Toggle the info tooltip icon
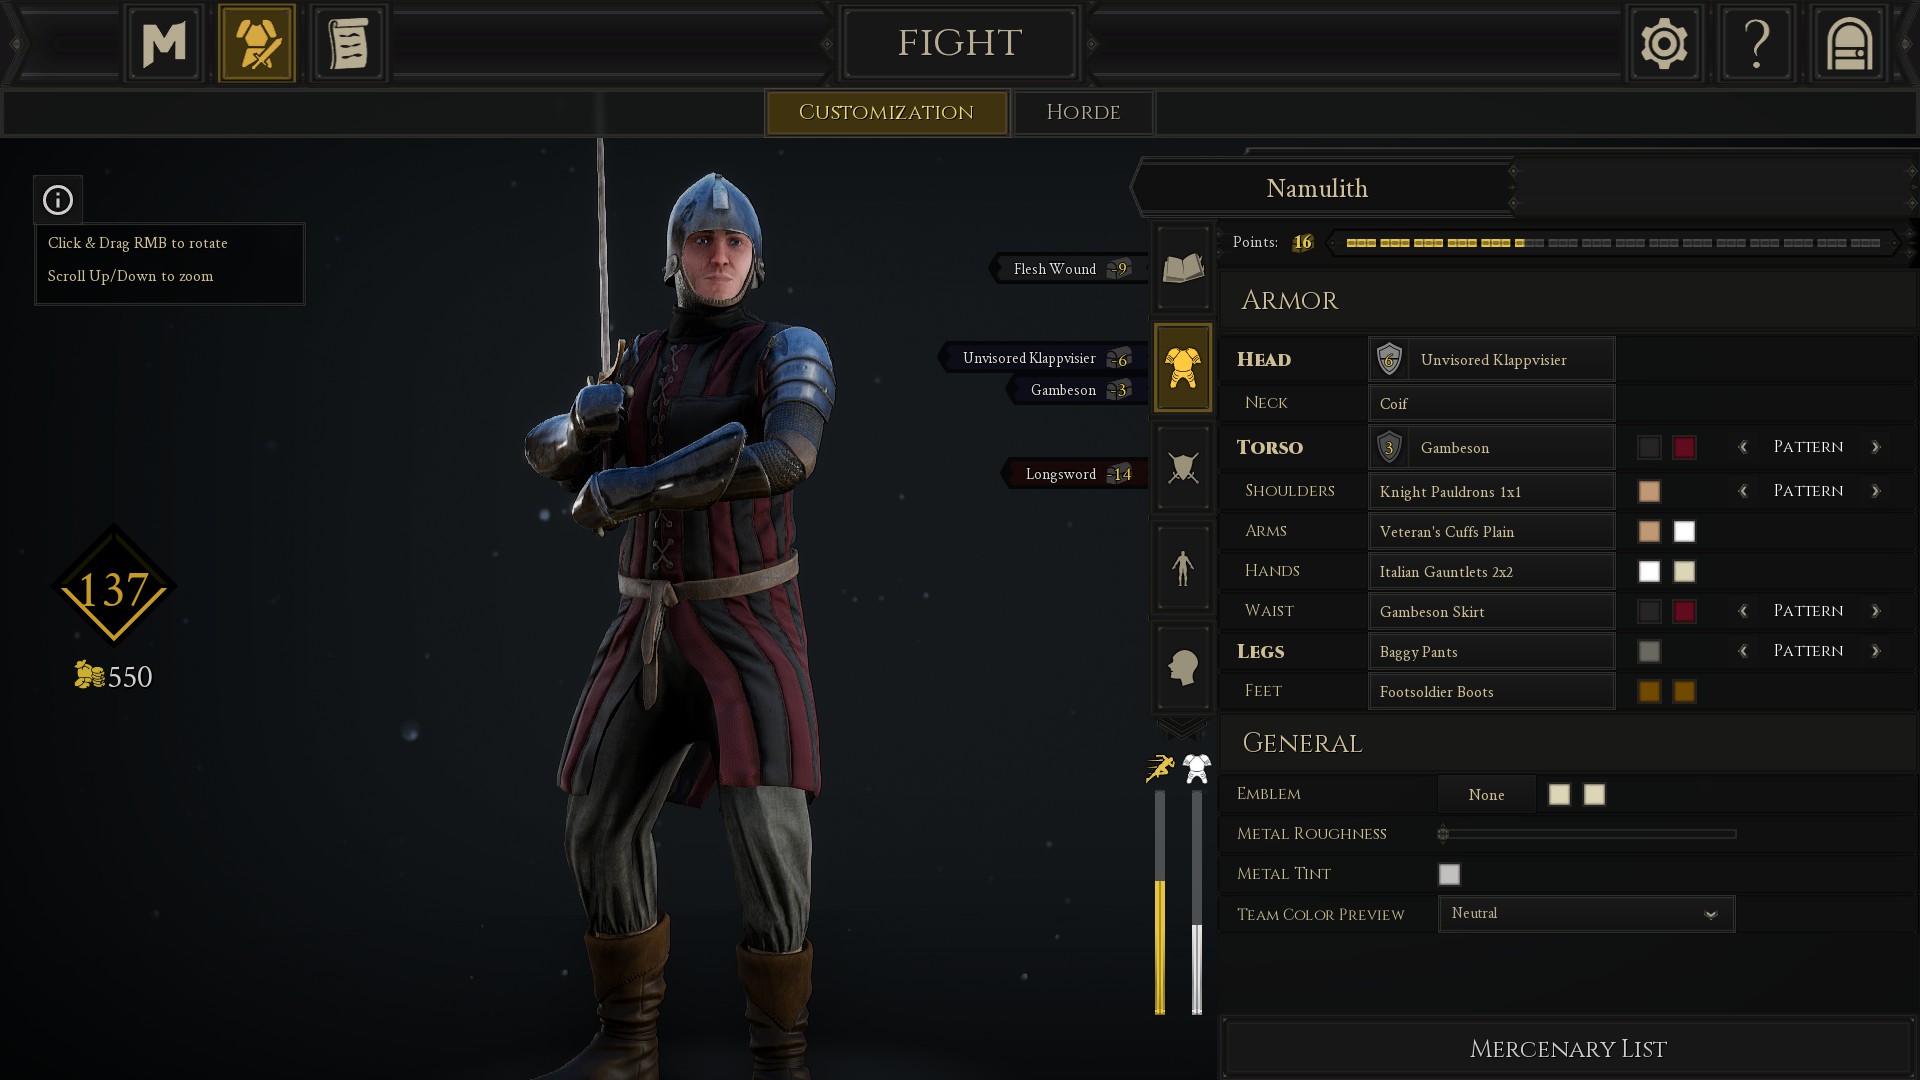 (58, 200)
